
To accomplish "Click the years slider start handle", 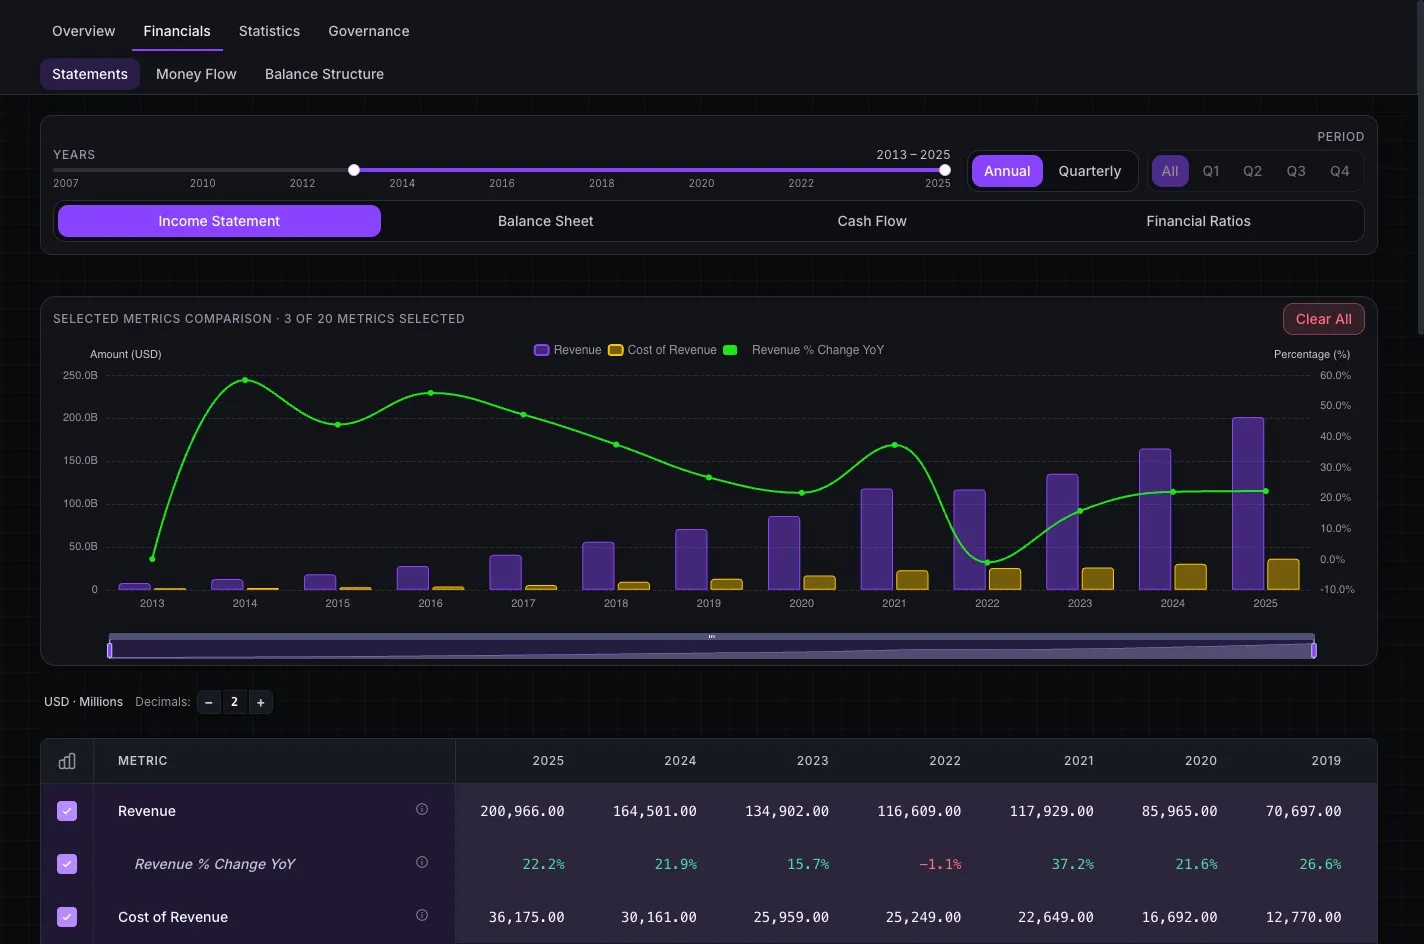I will pos(354,170).
